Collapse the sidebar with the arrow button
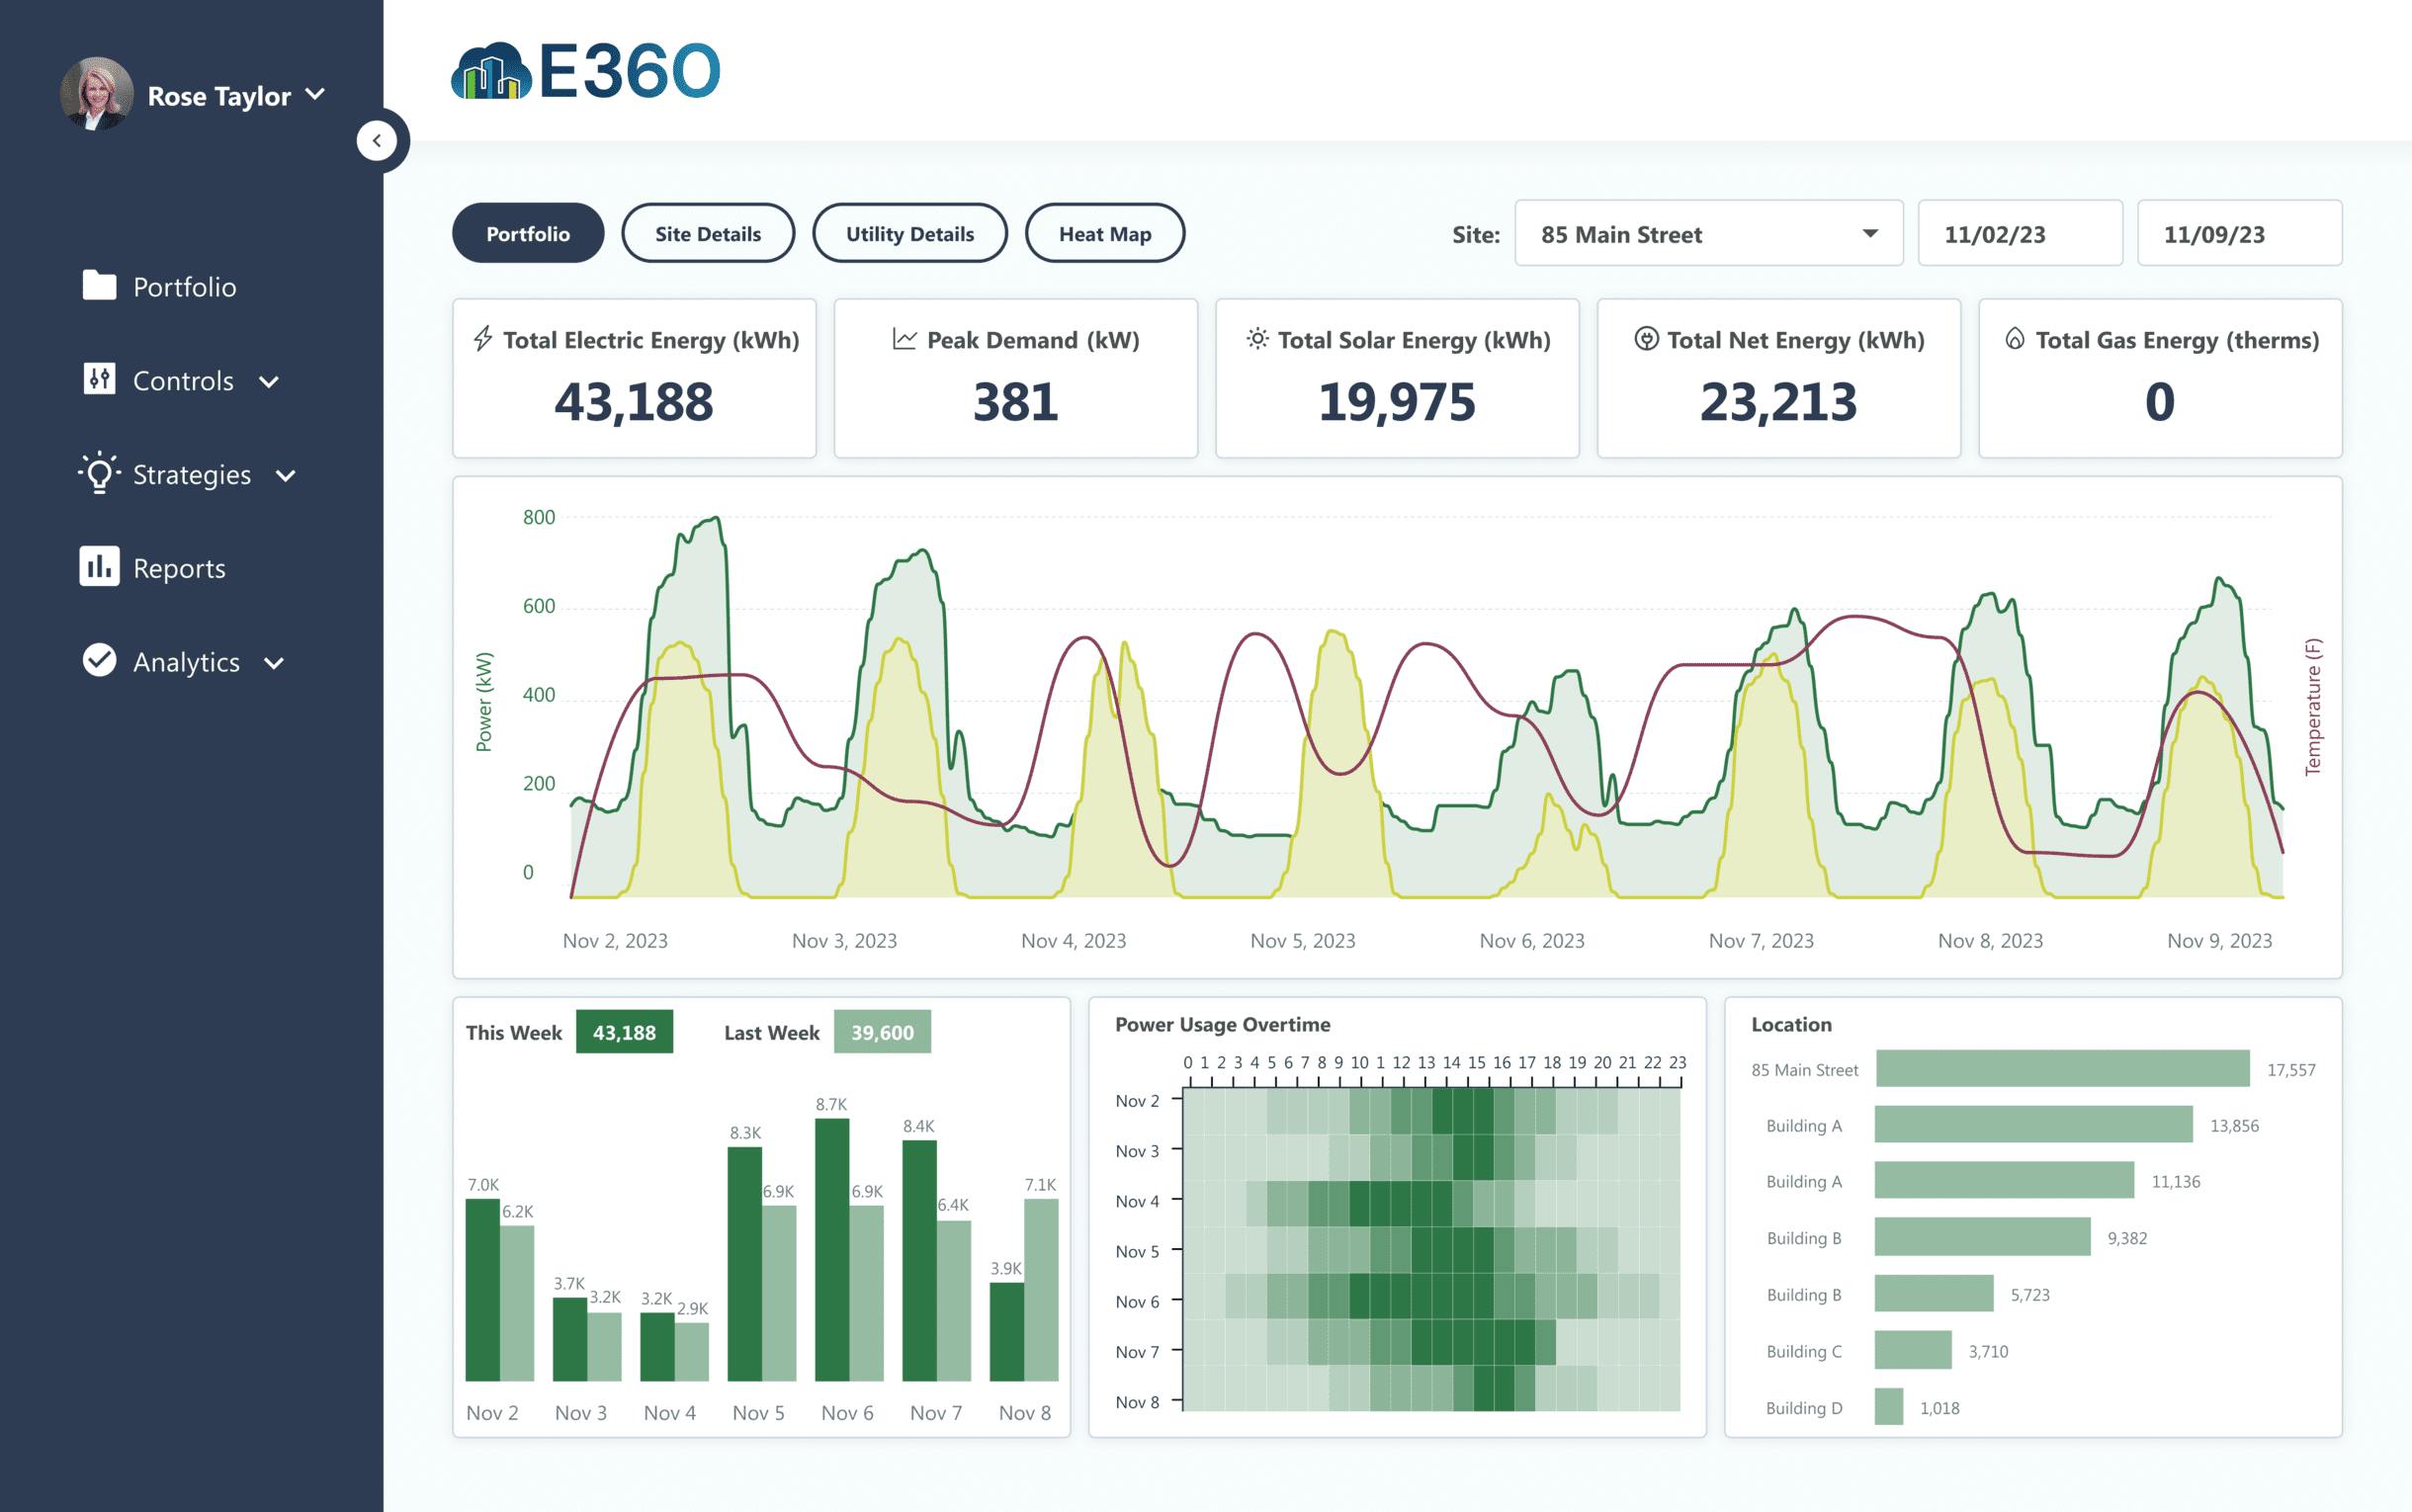 click(x=378, y=140)
